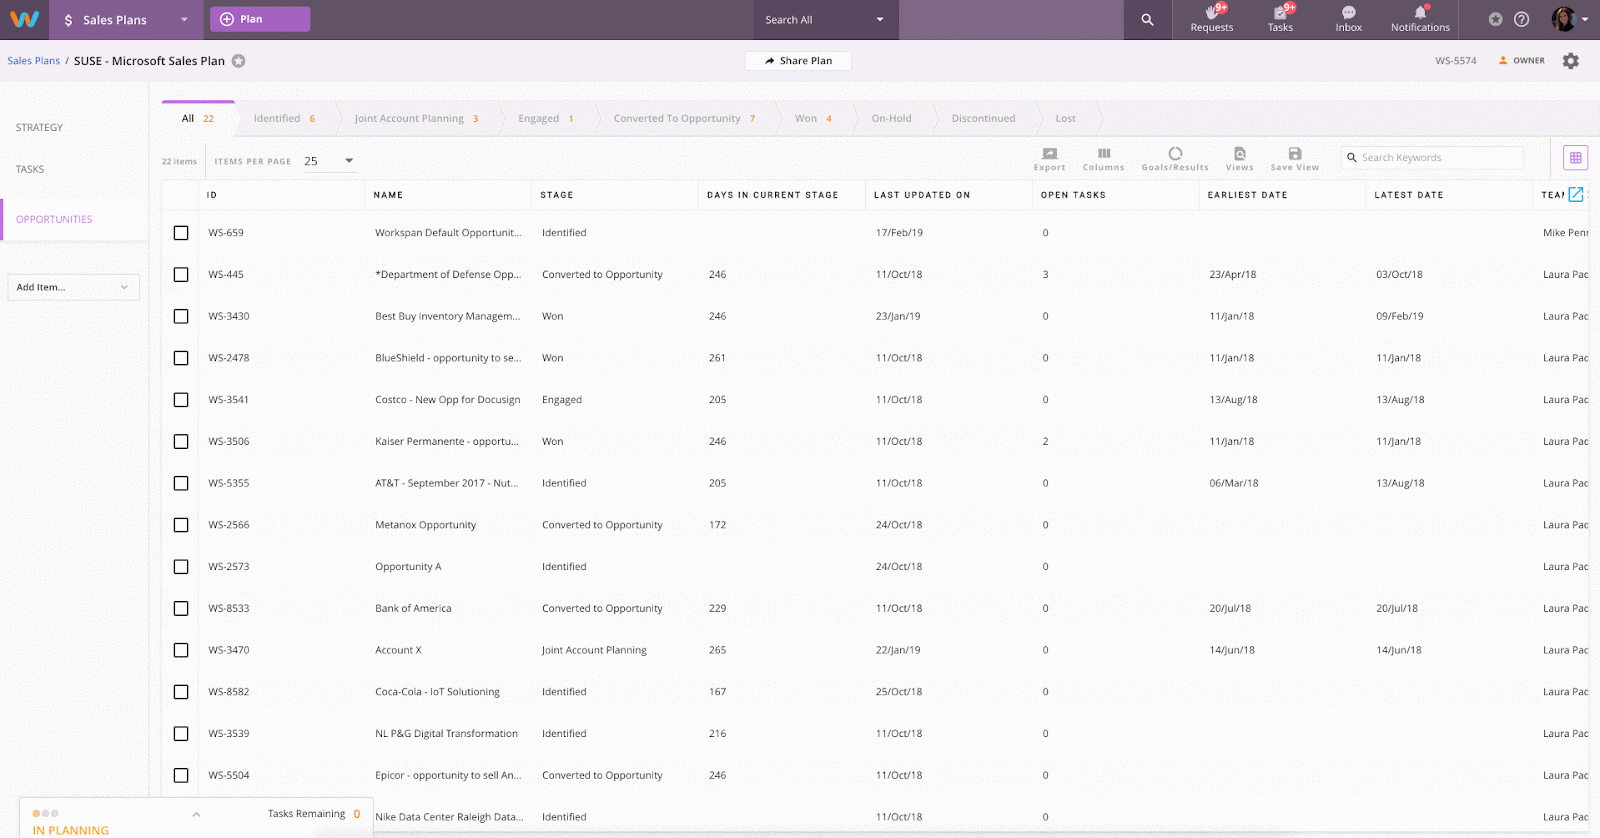Click the Views icon
Viewport: 1600px width, 838px height.
click(x=1239, y=157)
